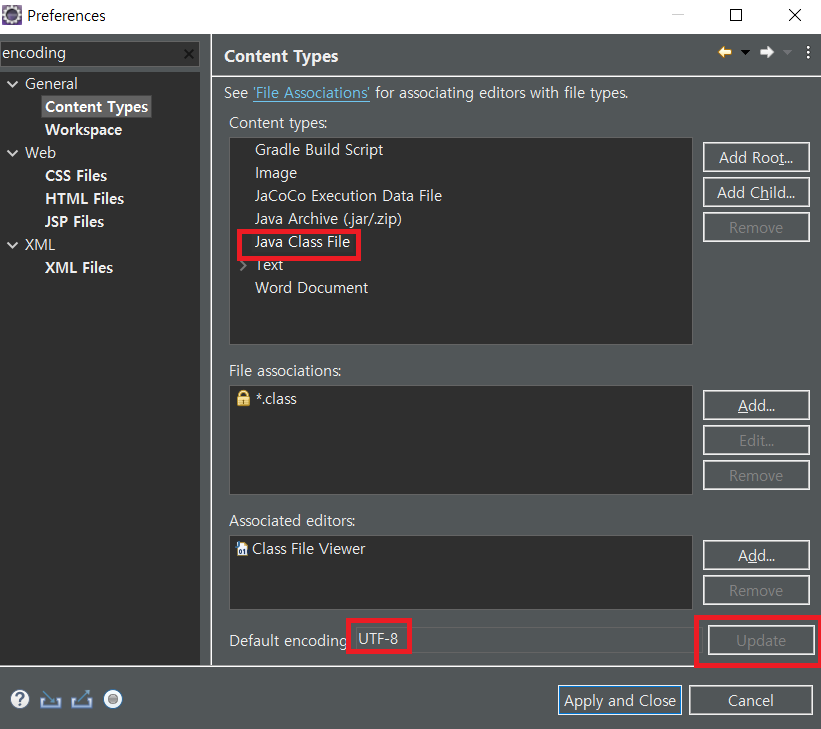Select Java Archive (.jar/.zip) entry
Viewport: 821px width, 729px height.
click(328, 219)
